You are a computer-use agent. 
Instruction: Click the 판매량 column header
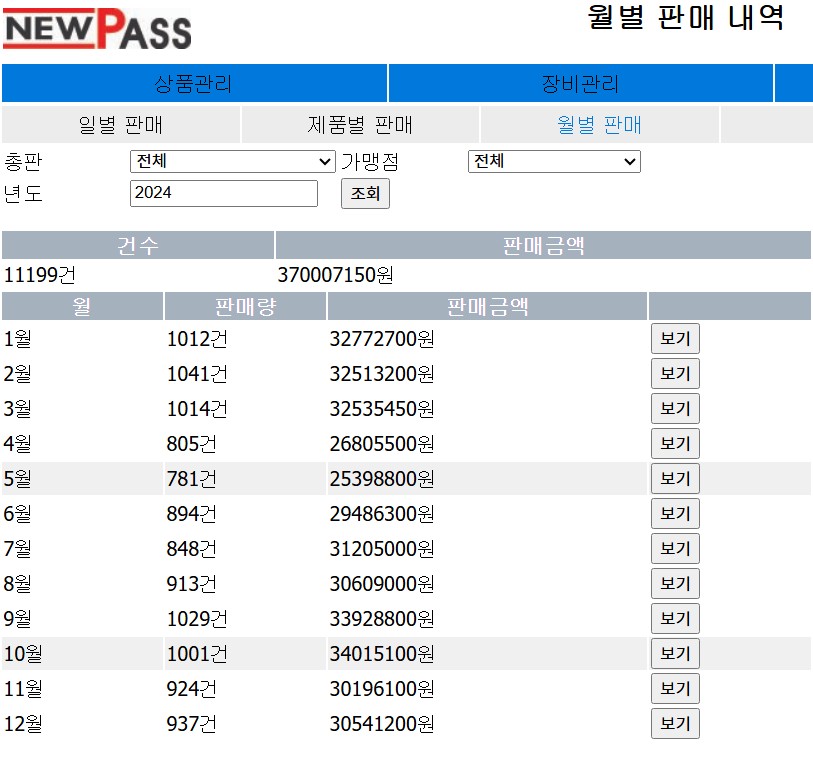pos(245,306)
